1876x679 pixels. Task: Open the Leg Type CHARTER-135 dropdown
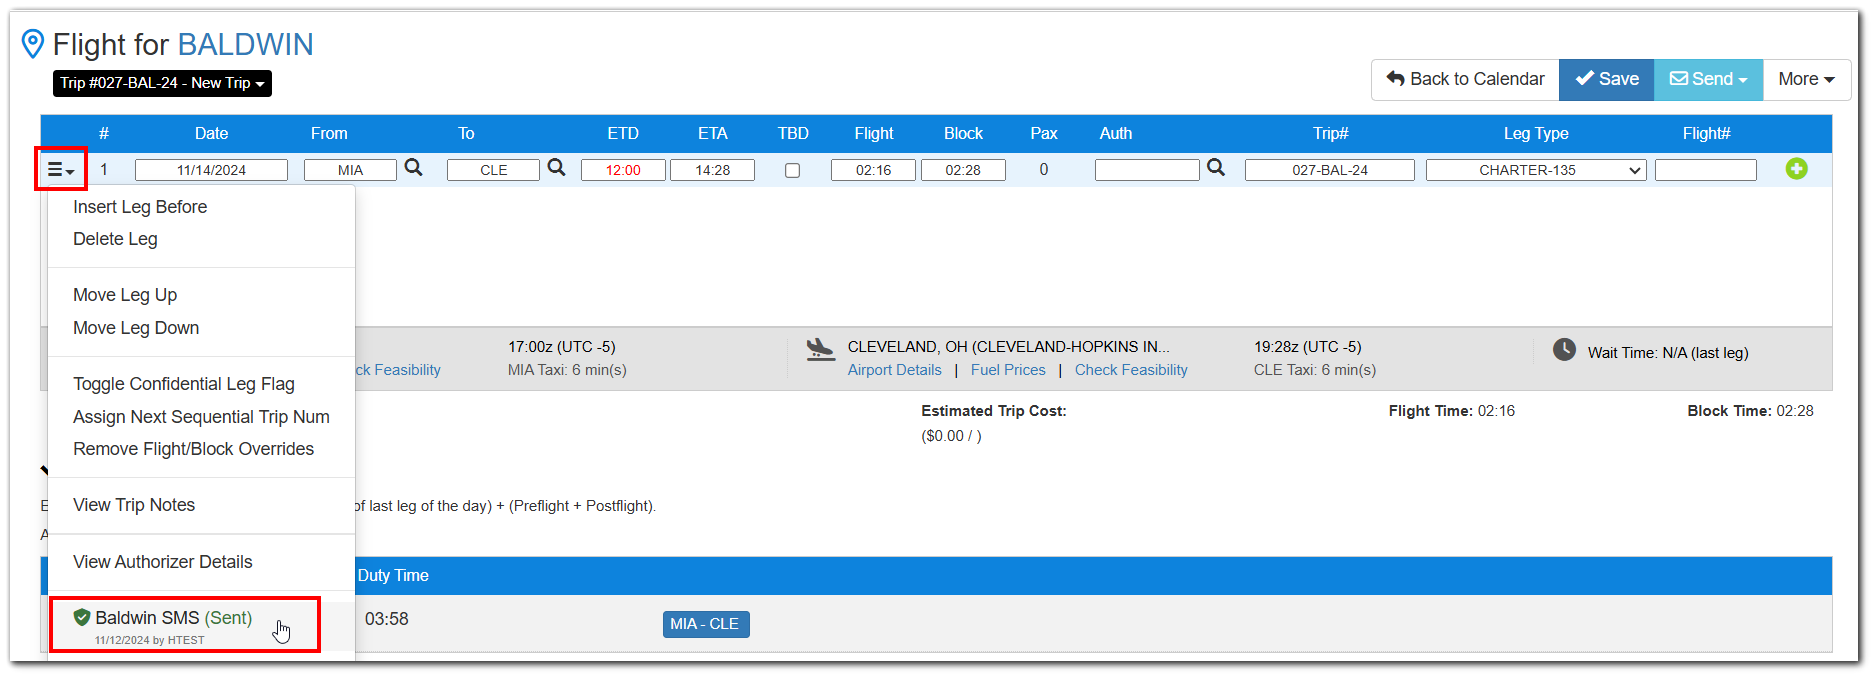pyautogui.click(x=1535, y=170)
